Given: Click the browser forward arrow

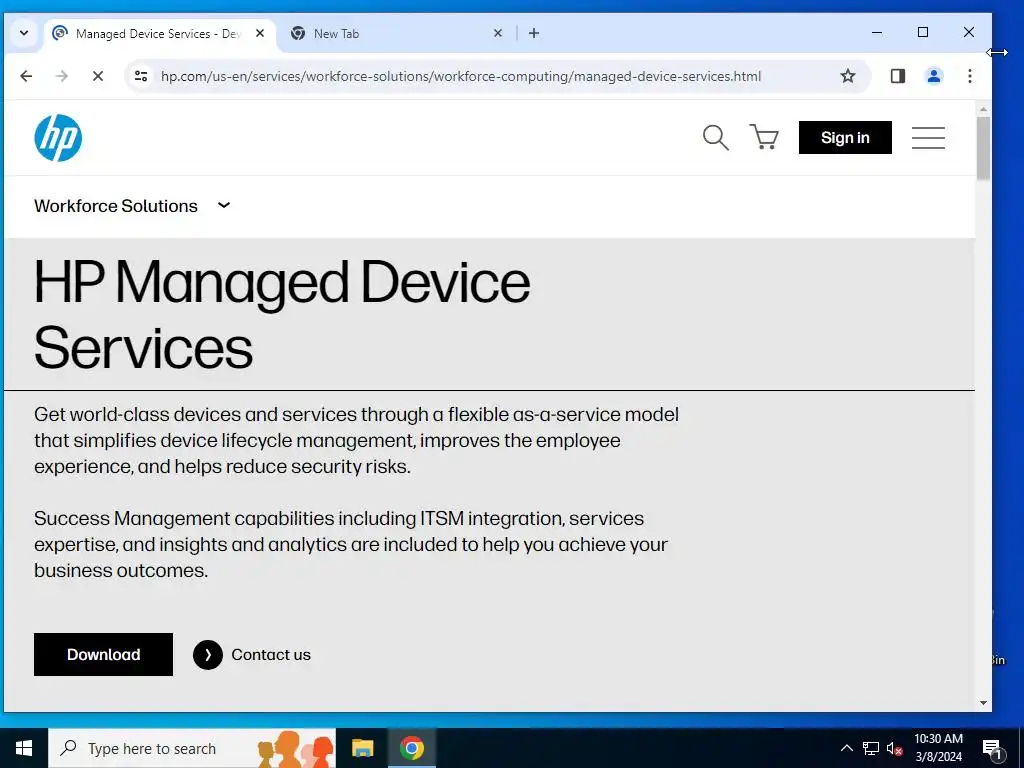Looking at the screenshot, I should [62, 76].
